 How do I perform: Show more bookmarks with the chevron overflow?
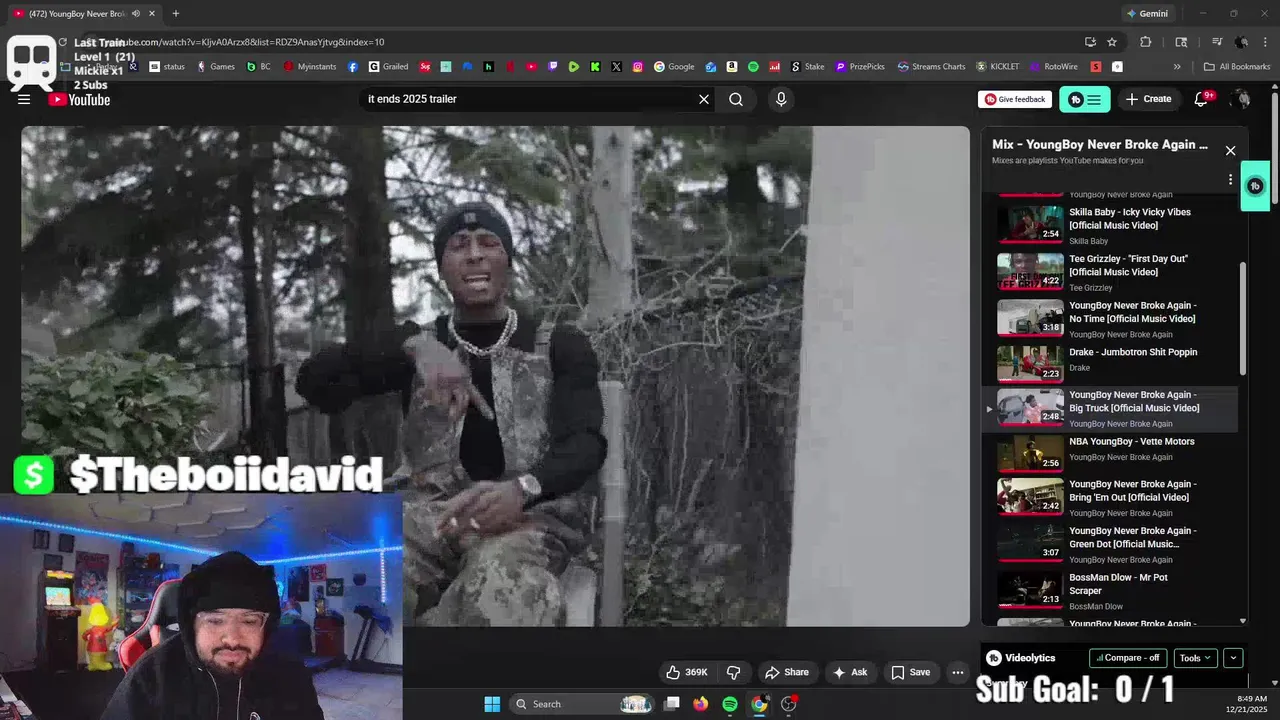coord(1177,67)
